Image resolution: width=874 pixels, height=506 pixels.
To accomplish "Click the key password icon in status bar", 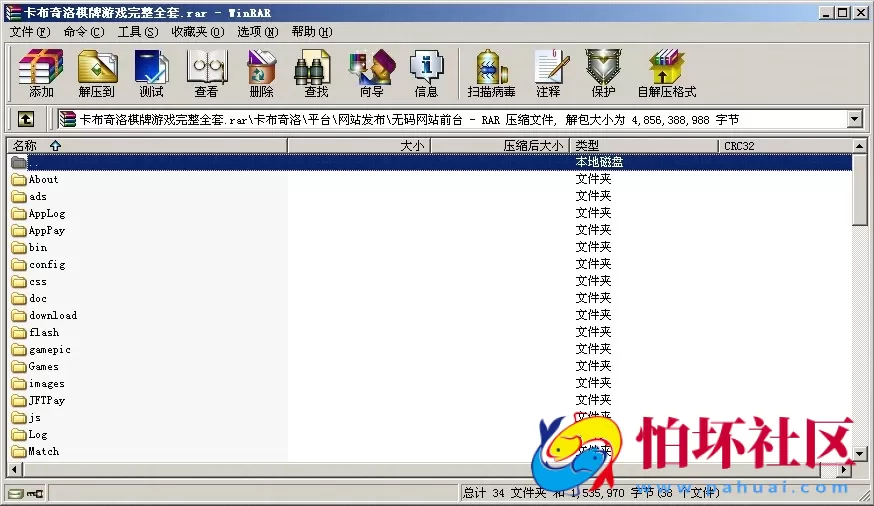I will click(x=35, y=493).
